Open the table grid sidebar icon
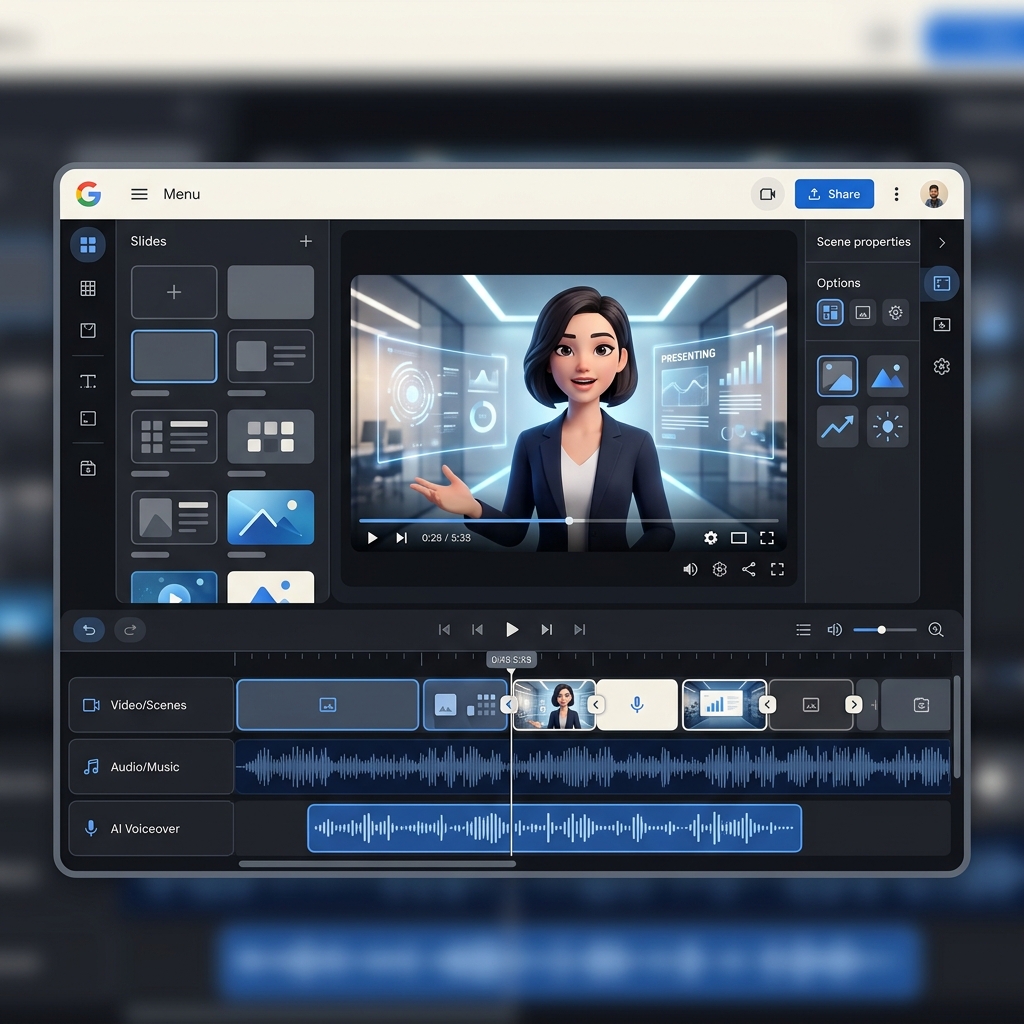The width and height of the screenshot is (1024, 1024). click(88, 288)
